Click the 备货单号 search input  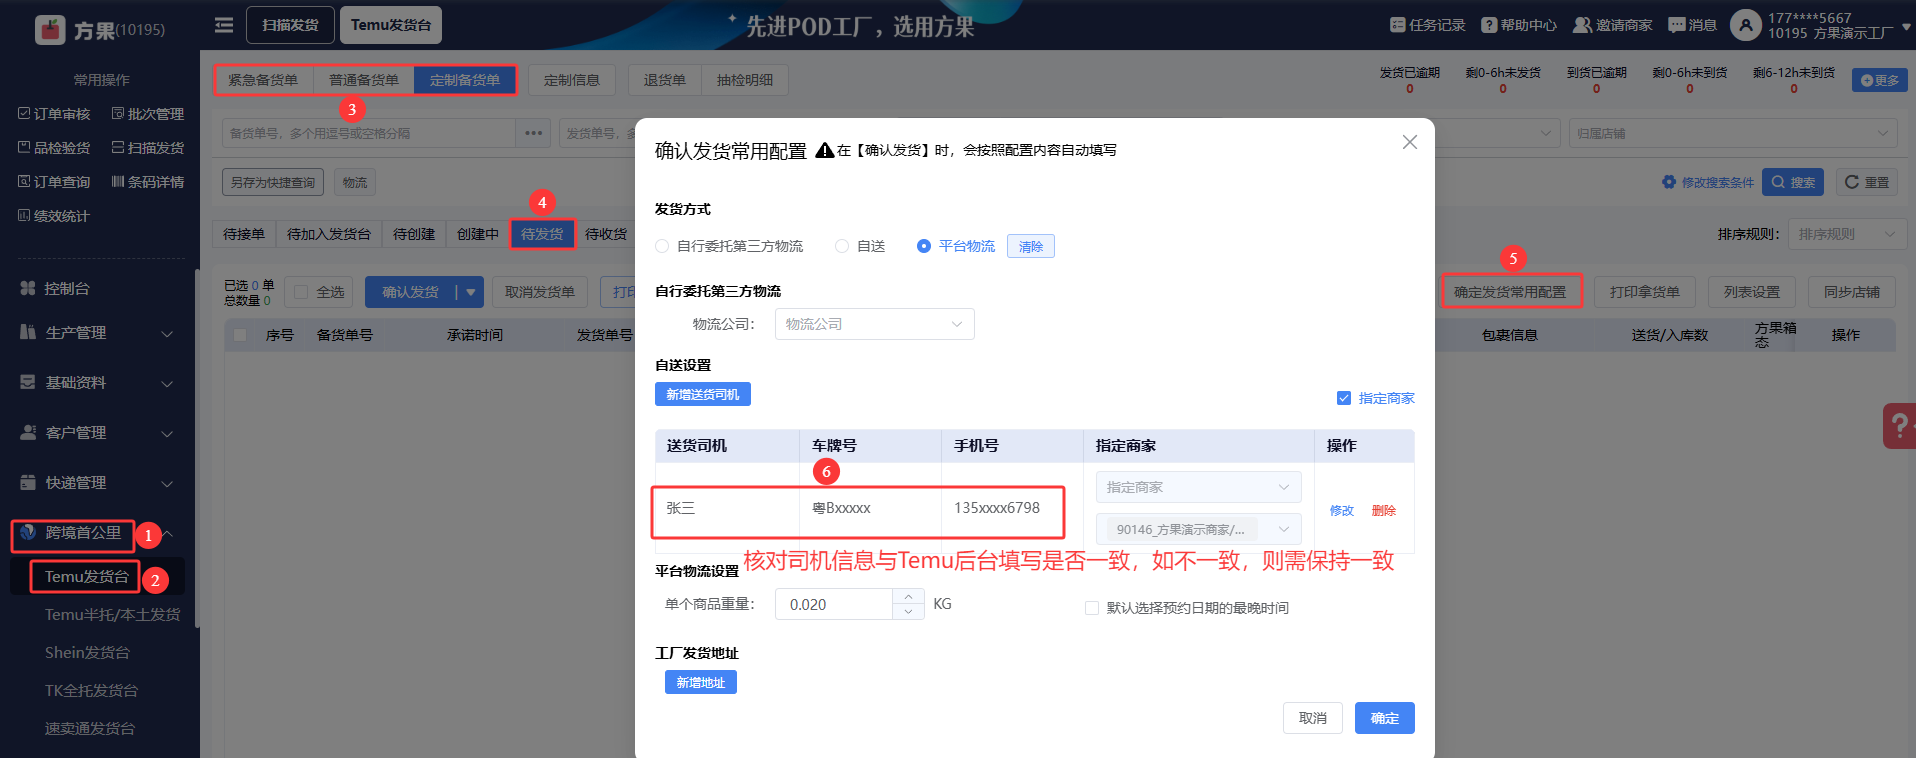(369, 133)
